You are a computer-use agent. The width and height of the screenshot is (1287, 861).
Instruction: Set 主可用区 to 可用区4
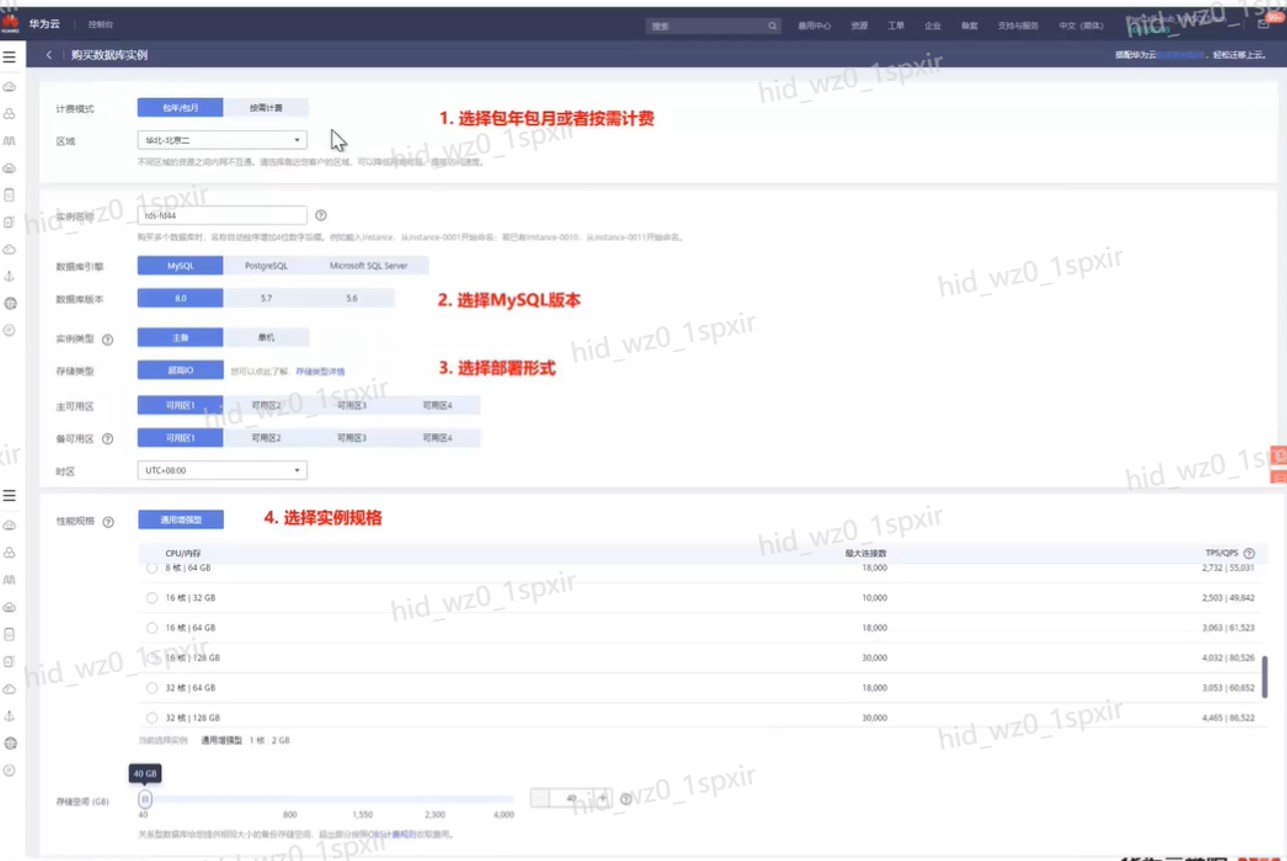click(x=438, y=406)
